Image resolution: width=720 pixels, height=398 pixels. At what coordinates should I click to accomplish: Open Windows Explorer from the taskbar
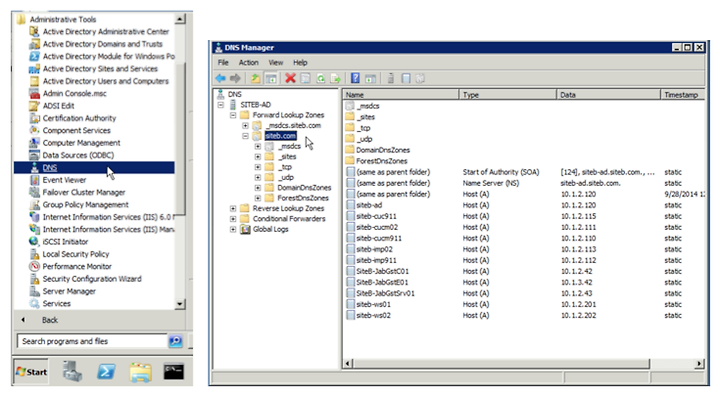point(141,372)
